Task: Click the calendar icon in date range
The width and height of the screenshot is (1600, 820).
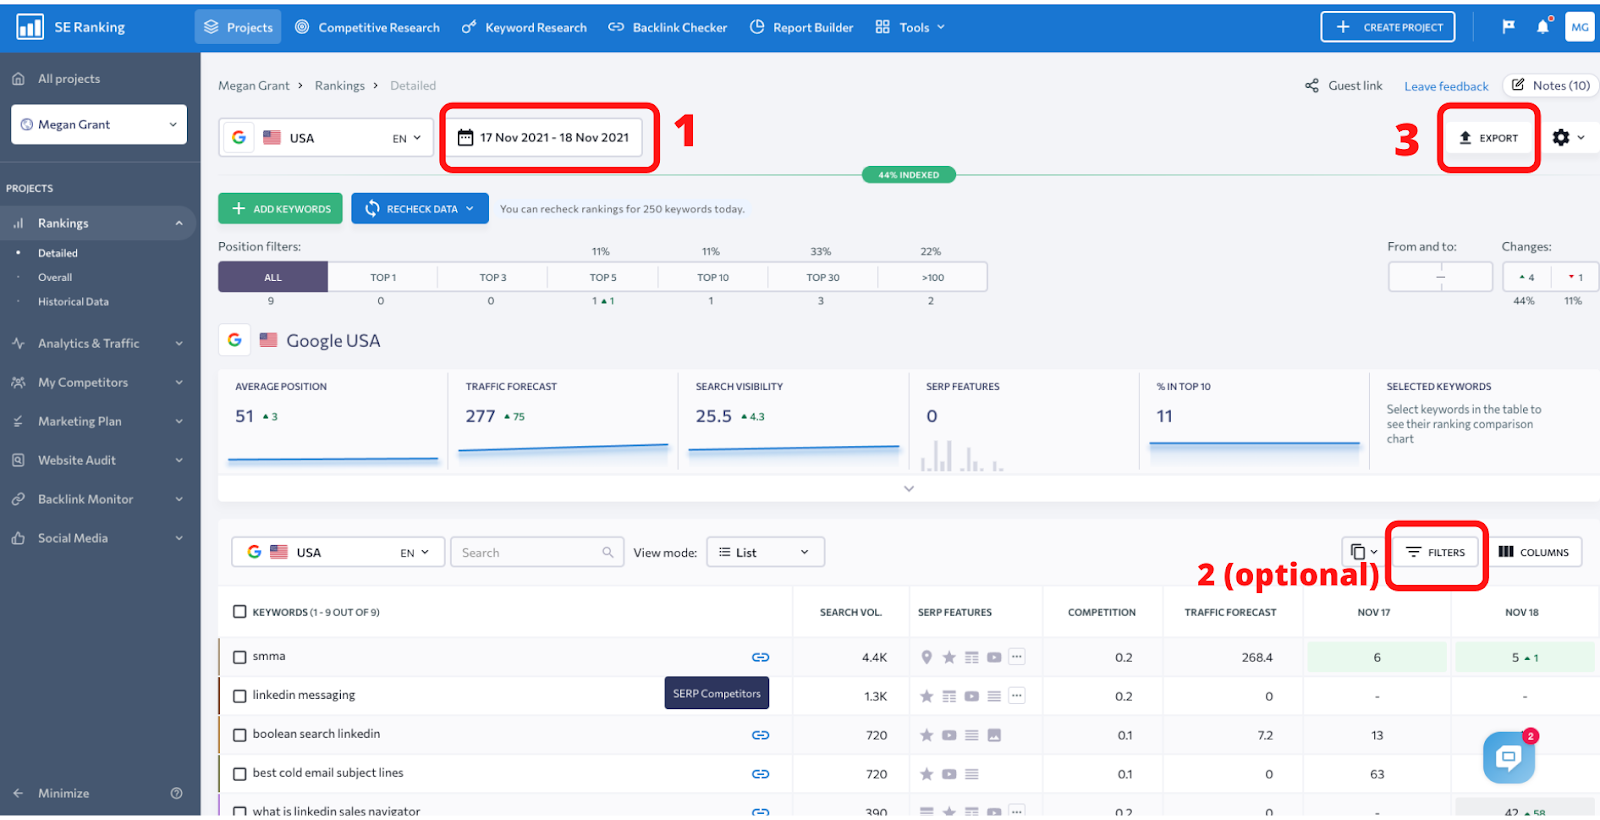Action: click(x=466, y=138)
